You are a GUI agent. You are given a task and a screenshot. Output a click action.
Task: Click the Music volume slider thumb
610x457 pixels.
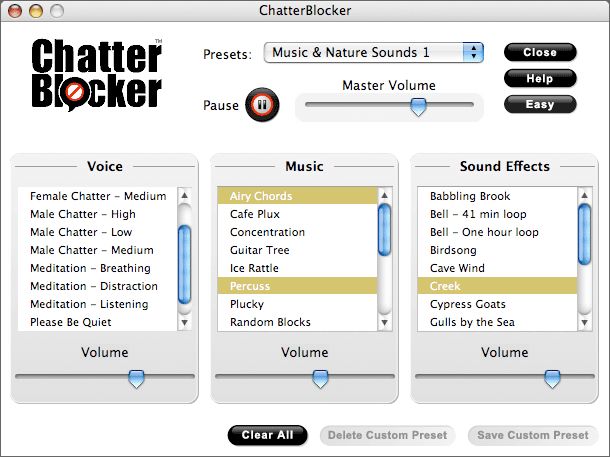coord(320,379)
